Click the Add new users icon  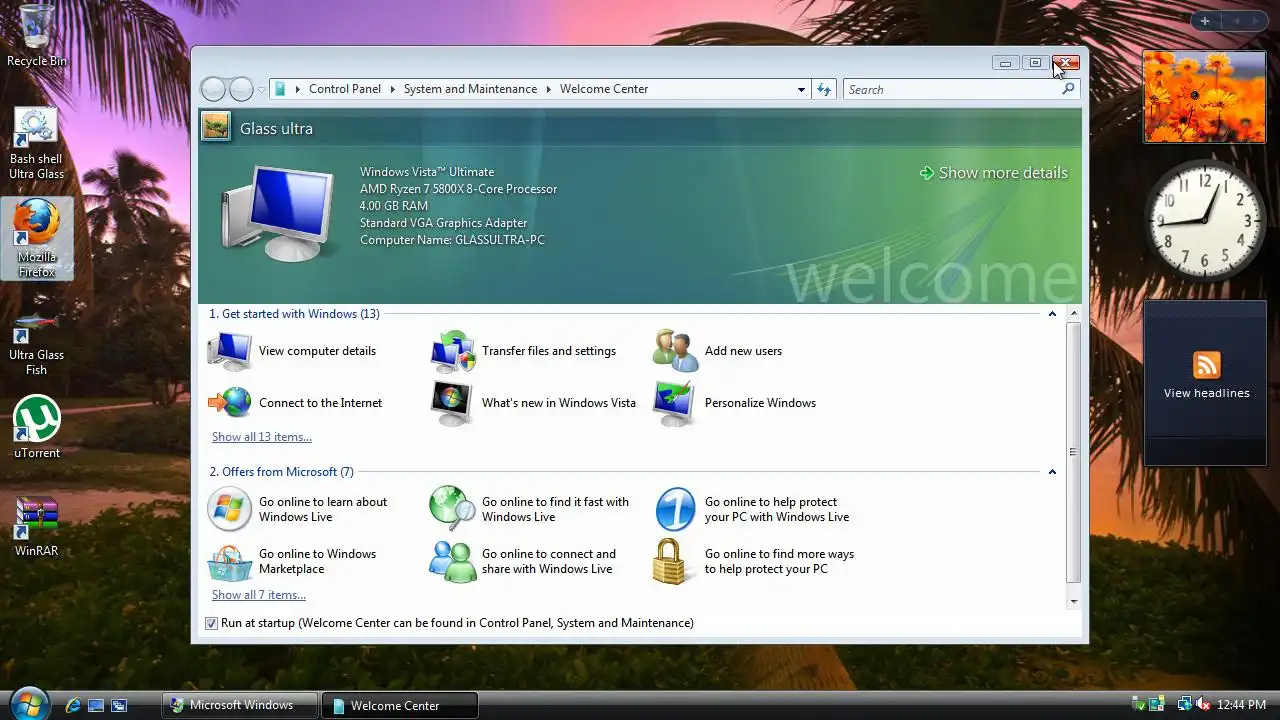pyautogui.click(x=675, y=351)
